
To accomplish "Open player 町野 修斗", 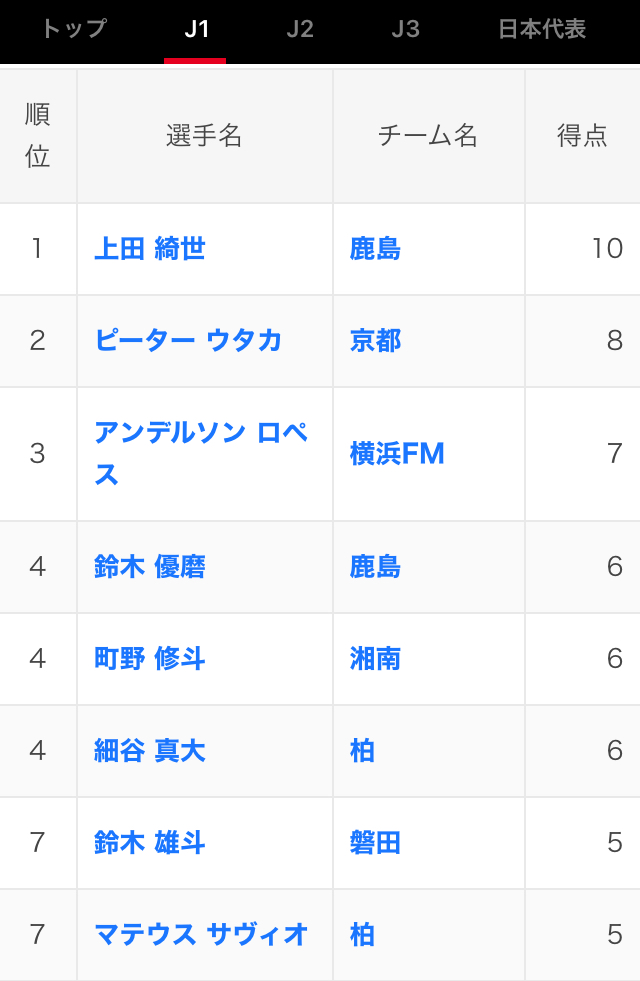I will 150,659.
